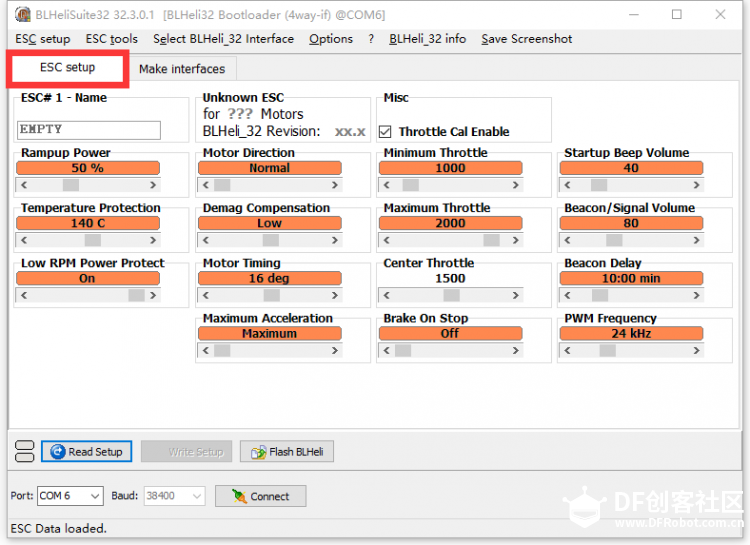This screenshot has width=750, height=545.
Task: Decrease Maximum Throttle with left arrow
Action: pyautogui.click(x=386, y=240)
